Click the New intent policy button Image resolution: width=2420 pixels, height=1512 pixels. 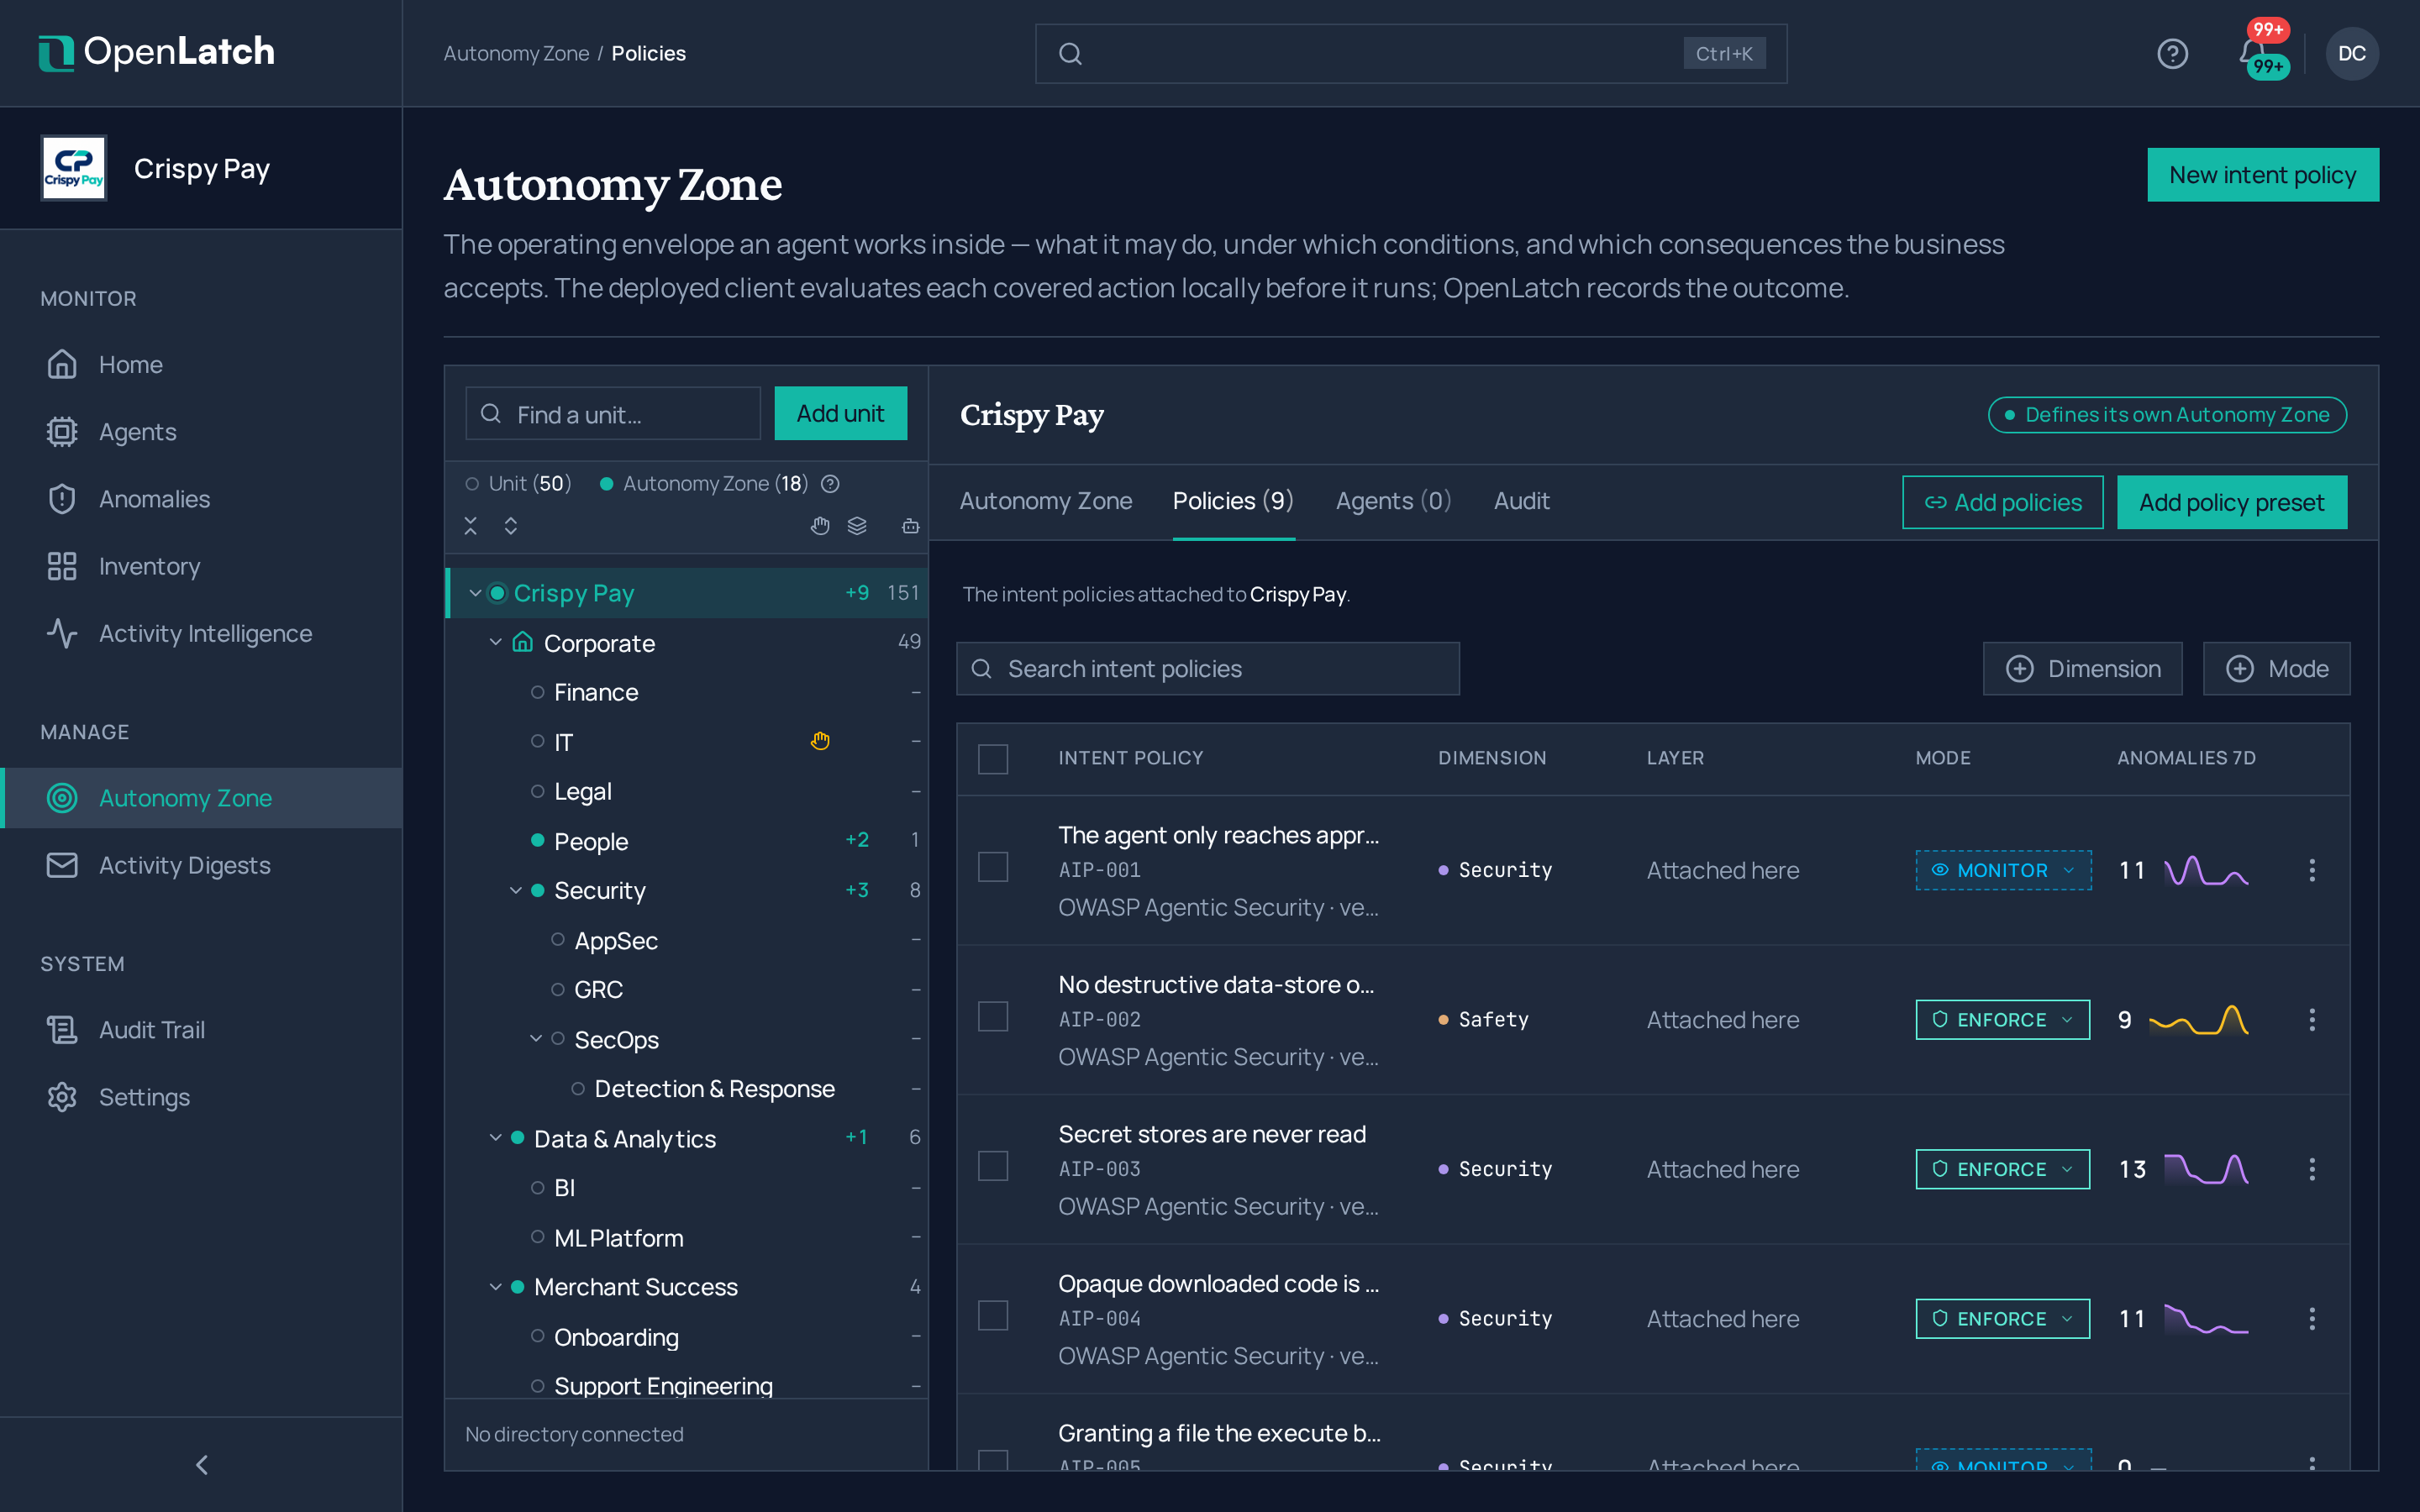(2262, 175)
